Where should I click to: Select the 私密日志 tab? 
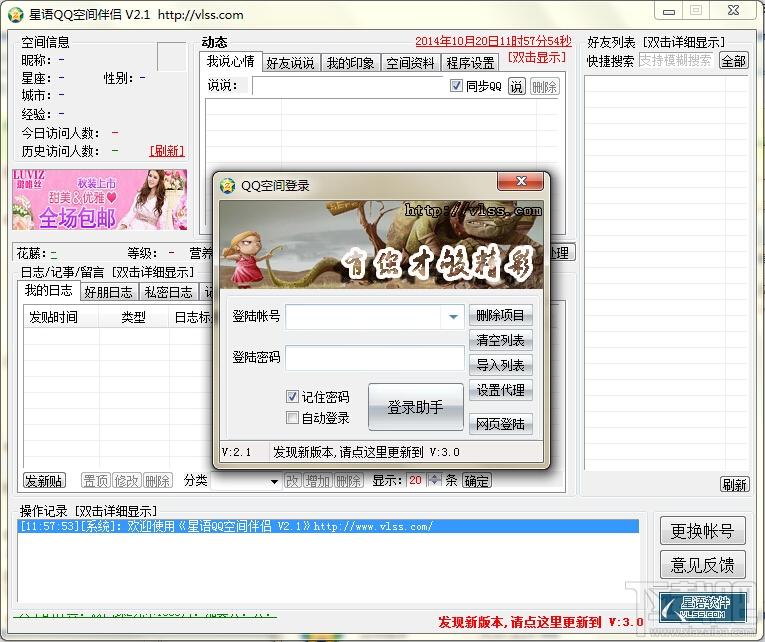pyautogui.click(x=166, y=292)
